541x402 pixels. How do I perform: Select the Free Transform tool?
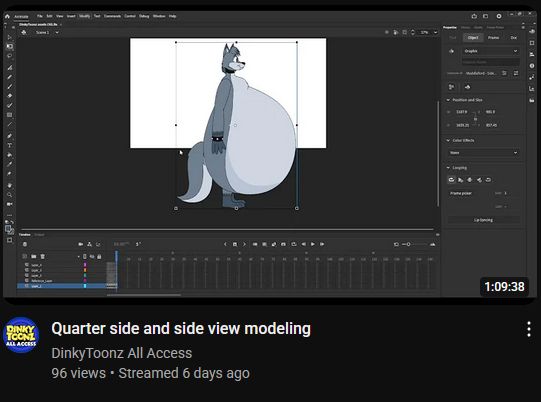[9, 46]
